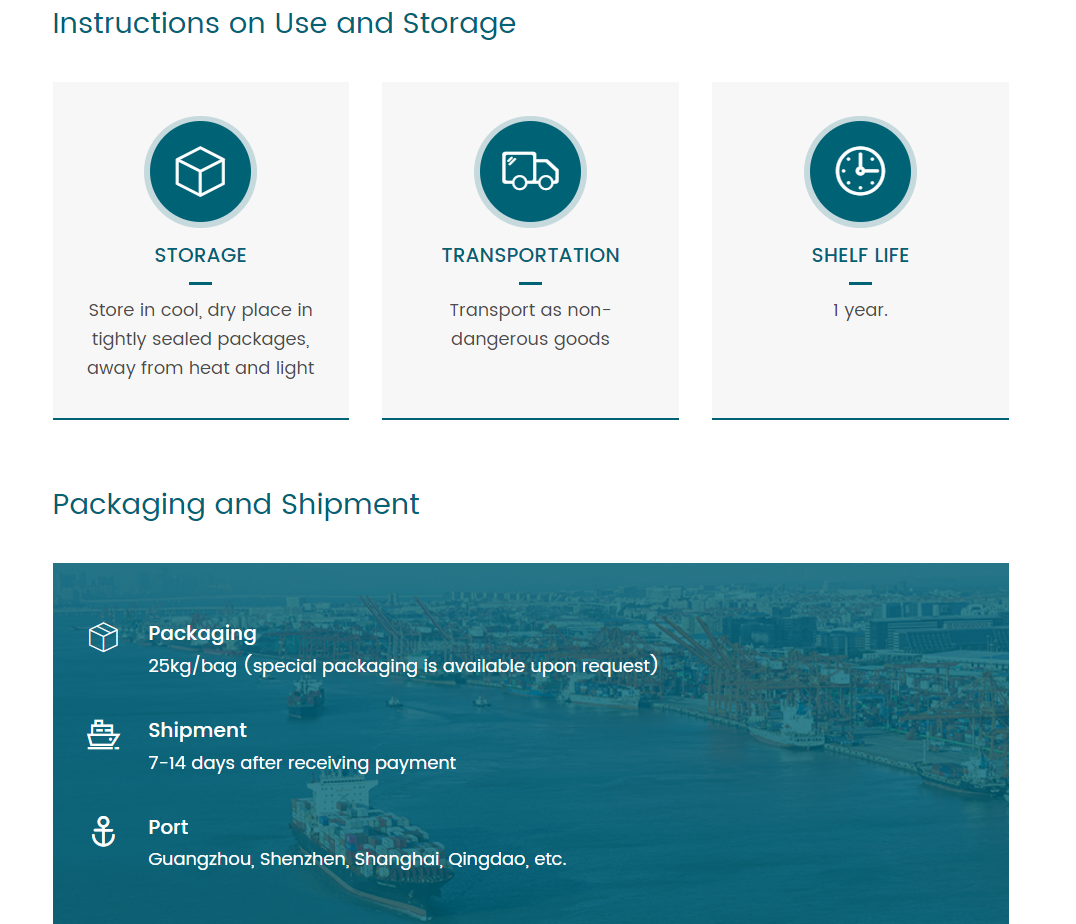The width and height of the screenshot is (1076, 924).
Task: Click the '1 year.' shelf life text
Action: pyautogui.click(x=860, y=310)
